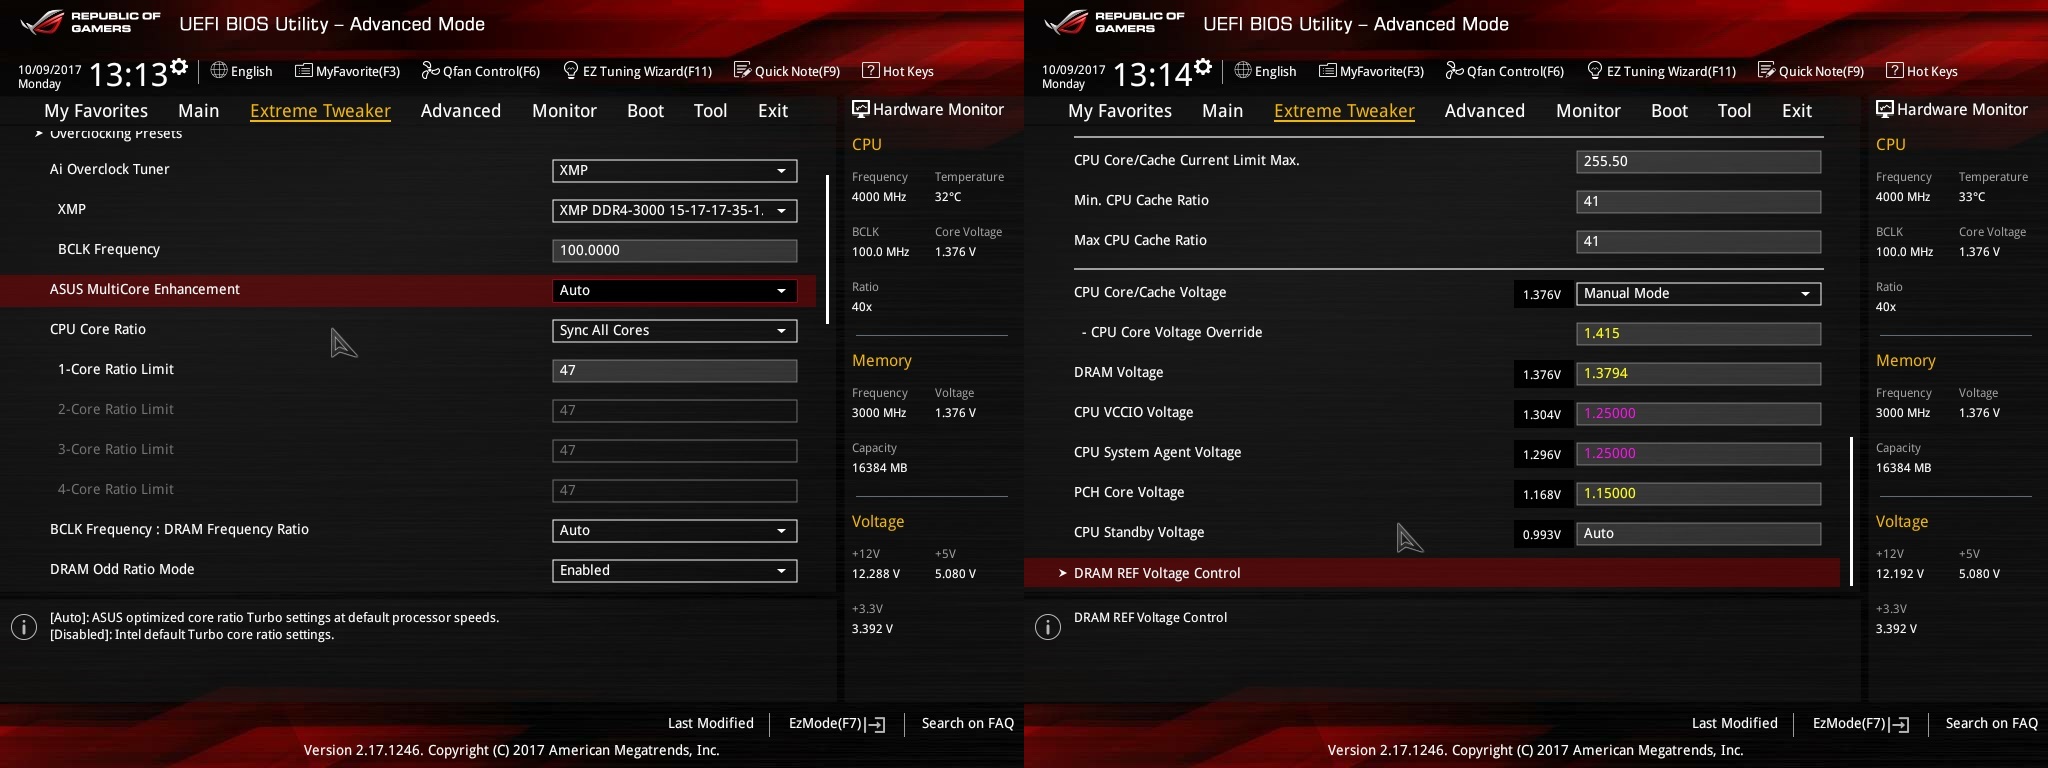Viewport: 2048px width, 768px height.
Task: Open DRAM Odd Ratio Mode dropdown
Action: click(674, 571)
